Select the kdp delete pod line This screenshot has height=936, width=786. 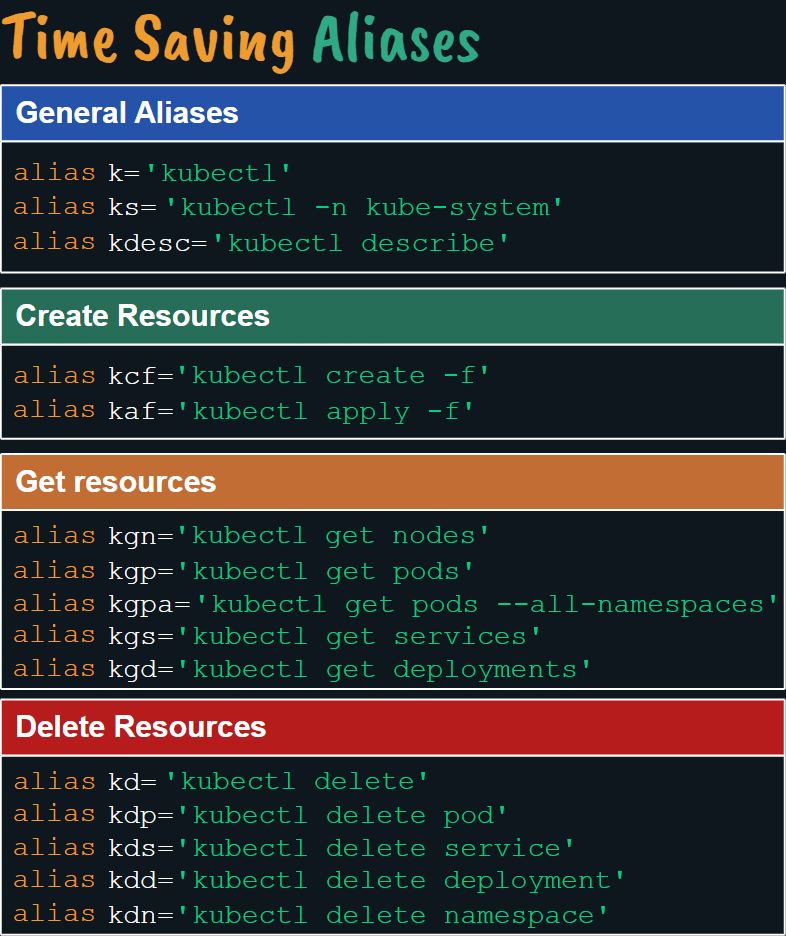tap(260, 815)
